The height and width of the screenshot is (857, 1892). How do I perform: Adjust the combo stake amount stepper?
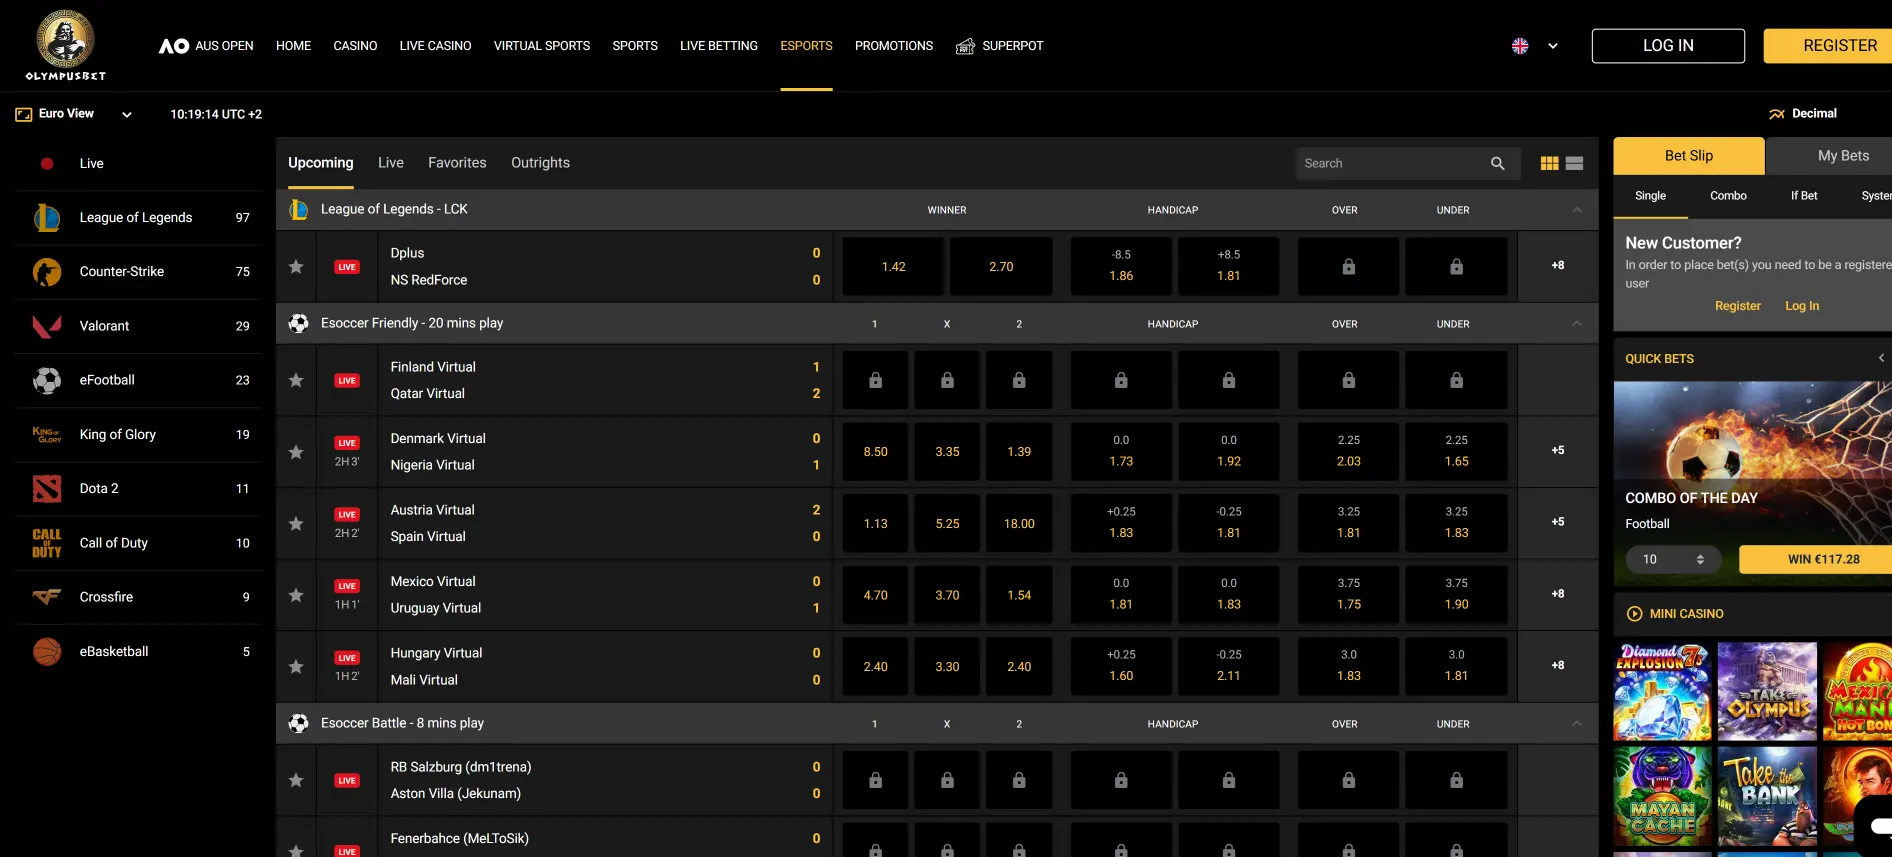coord(1699,560)
